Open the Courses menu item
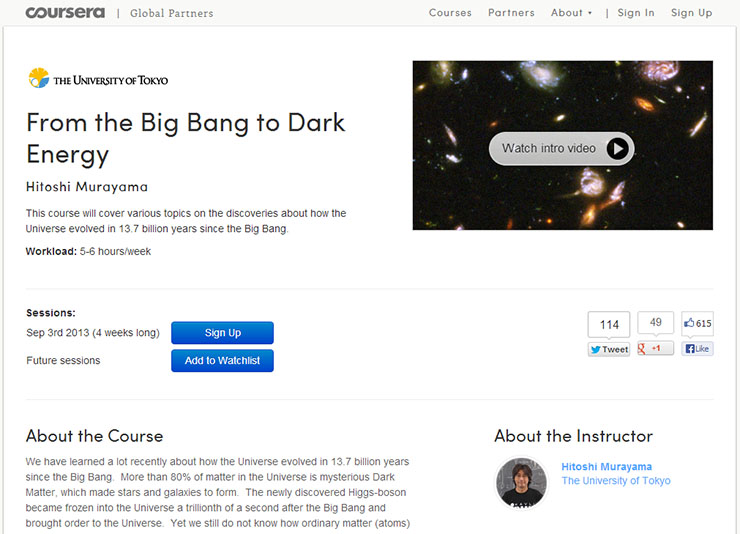 [450, 13]
